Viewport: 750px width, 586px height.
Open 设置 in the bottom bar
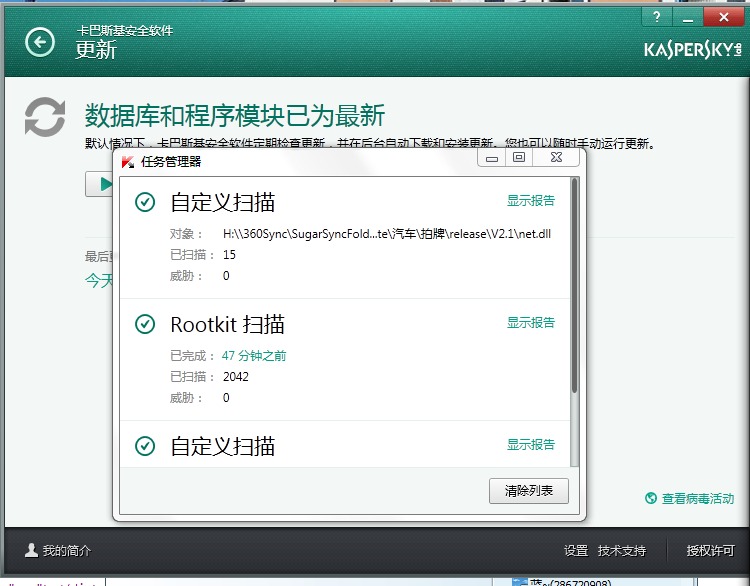click(576, 551)
